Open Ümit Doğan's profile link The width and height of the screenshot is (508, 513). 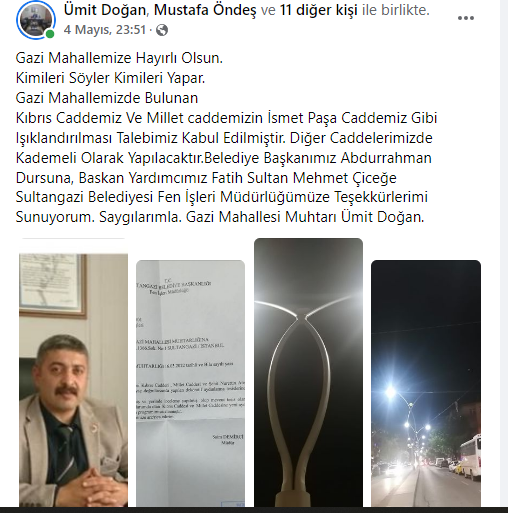click(105, 10)
